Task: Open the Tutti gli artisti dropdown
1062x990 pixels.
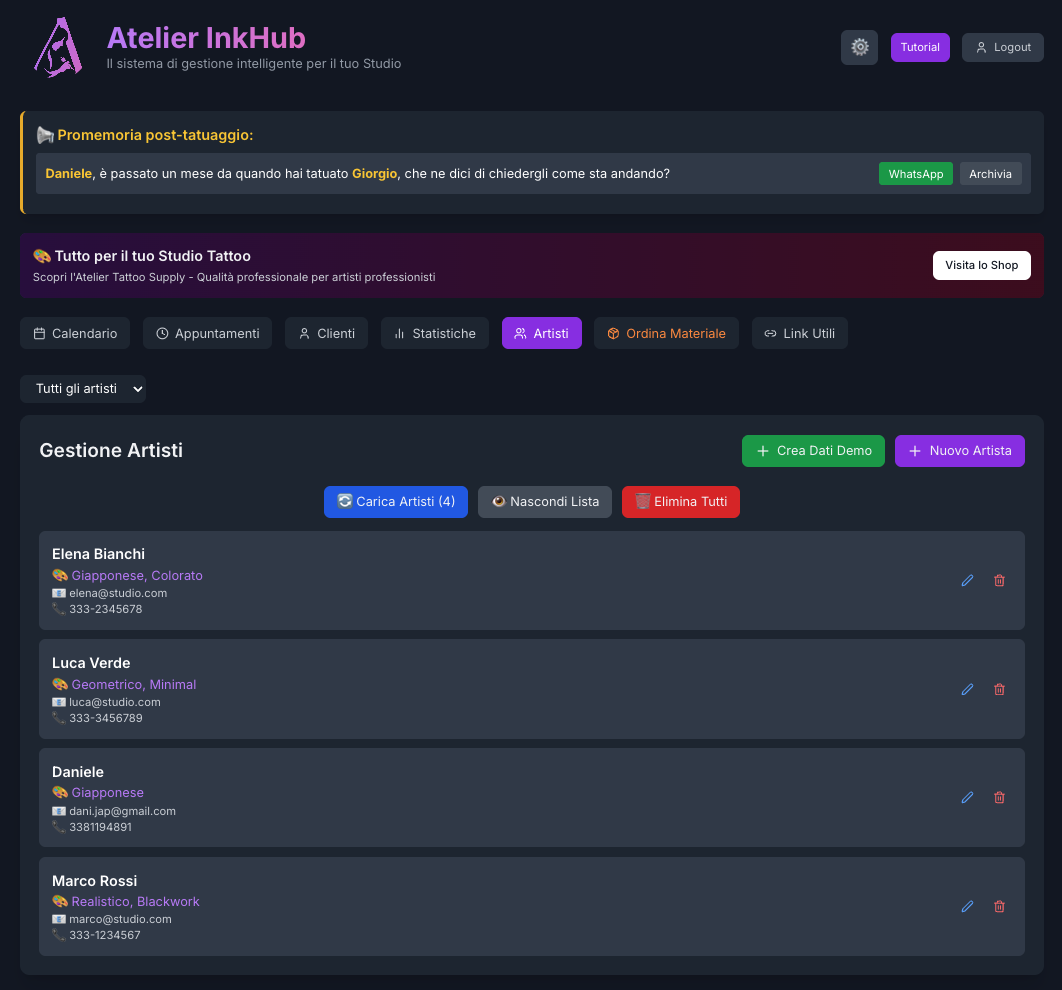Action: coord(83,389)
